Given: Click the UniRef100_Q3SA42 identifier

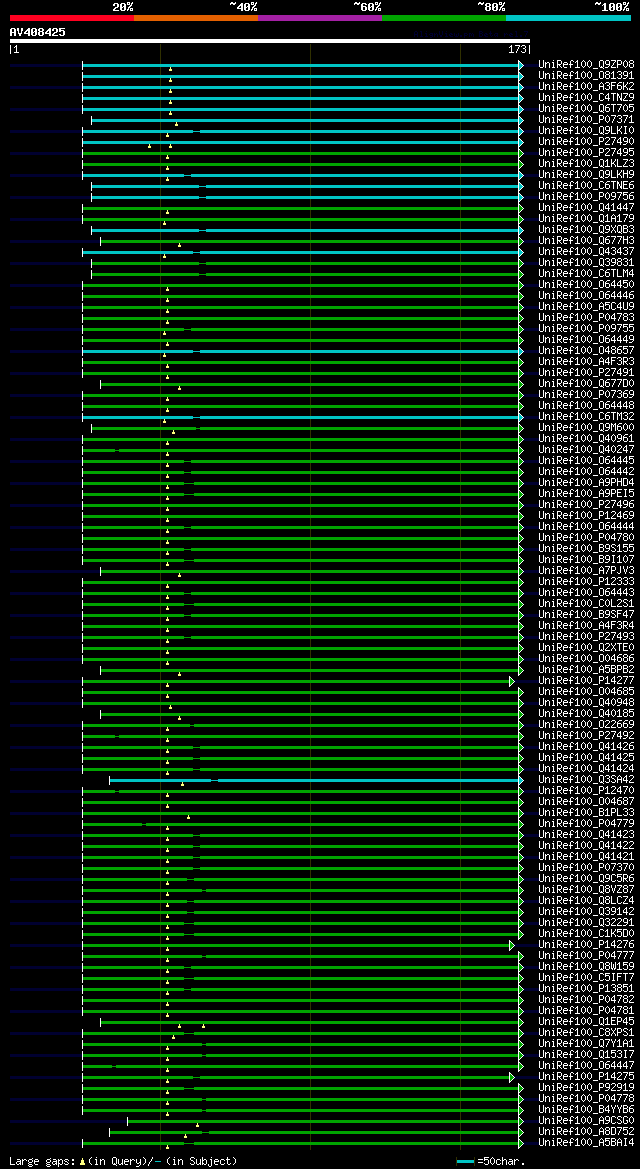Looking at the screenshot, I should point(586,780).
